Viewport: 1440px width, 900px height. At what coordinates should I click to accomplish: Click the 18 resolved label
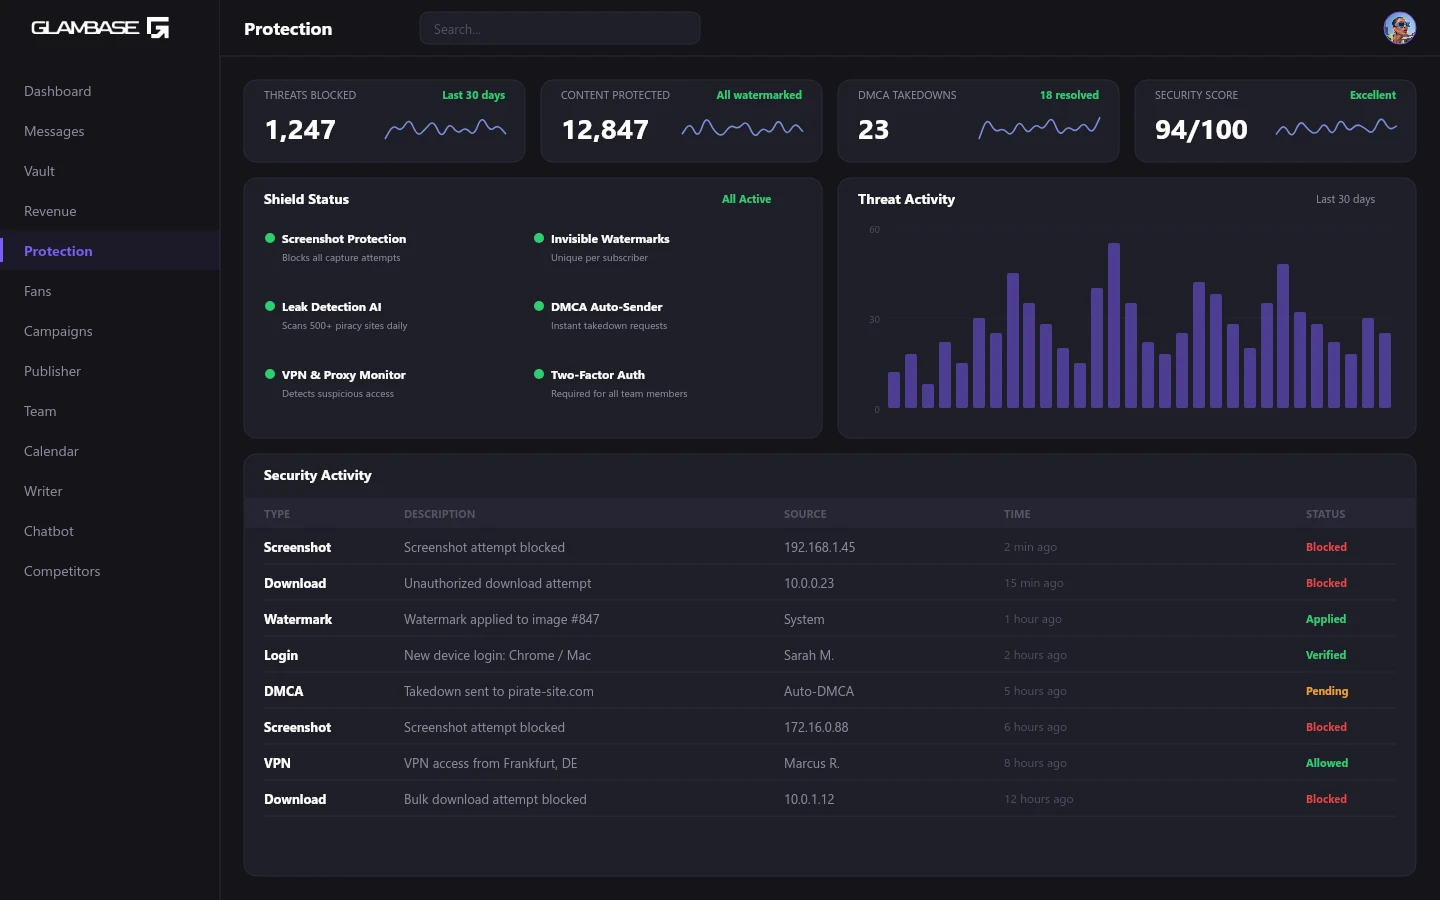(x=1068, y=95)
